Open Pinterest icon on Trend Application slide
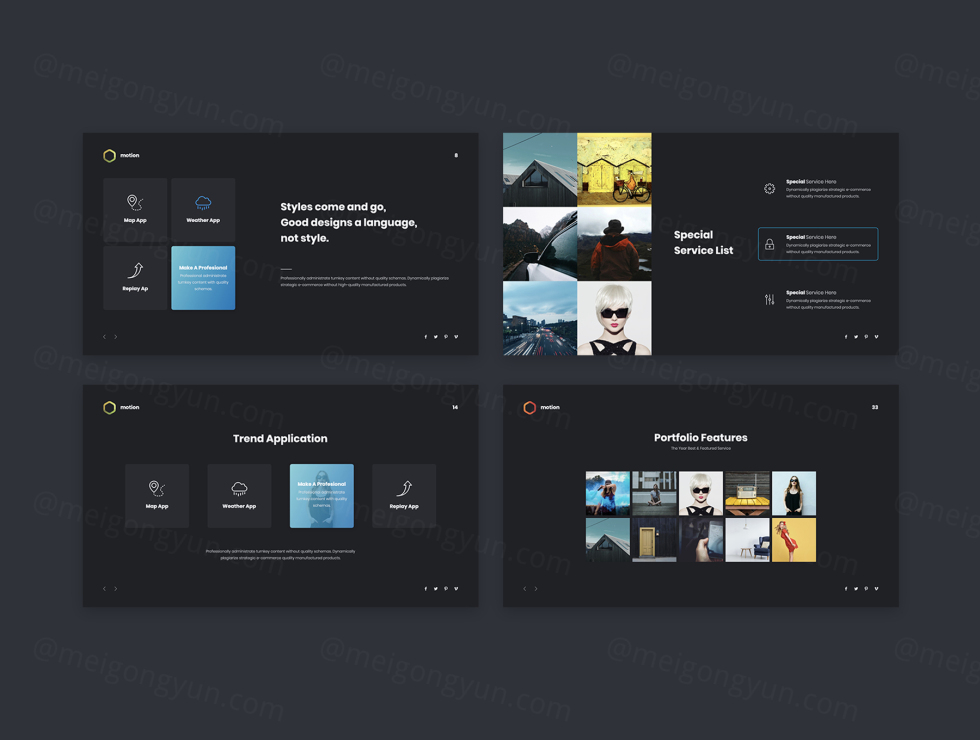This screenshot has width=980, height=740. coord(446,589)
